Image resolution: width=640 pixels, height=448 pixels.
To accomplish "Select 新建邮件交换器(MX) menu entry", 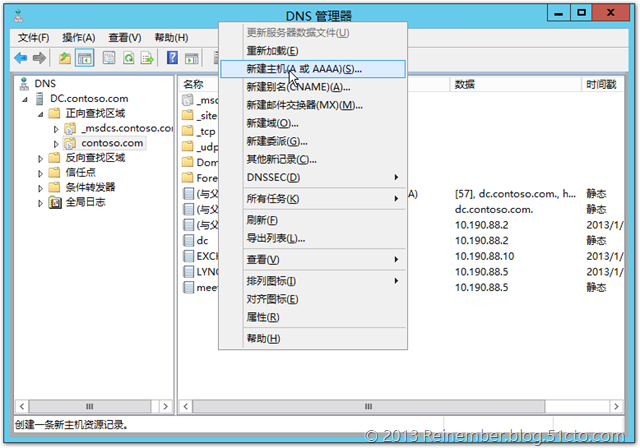I will tap(304, 105).
